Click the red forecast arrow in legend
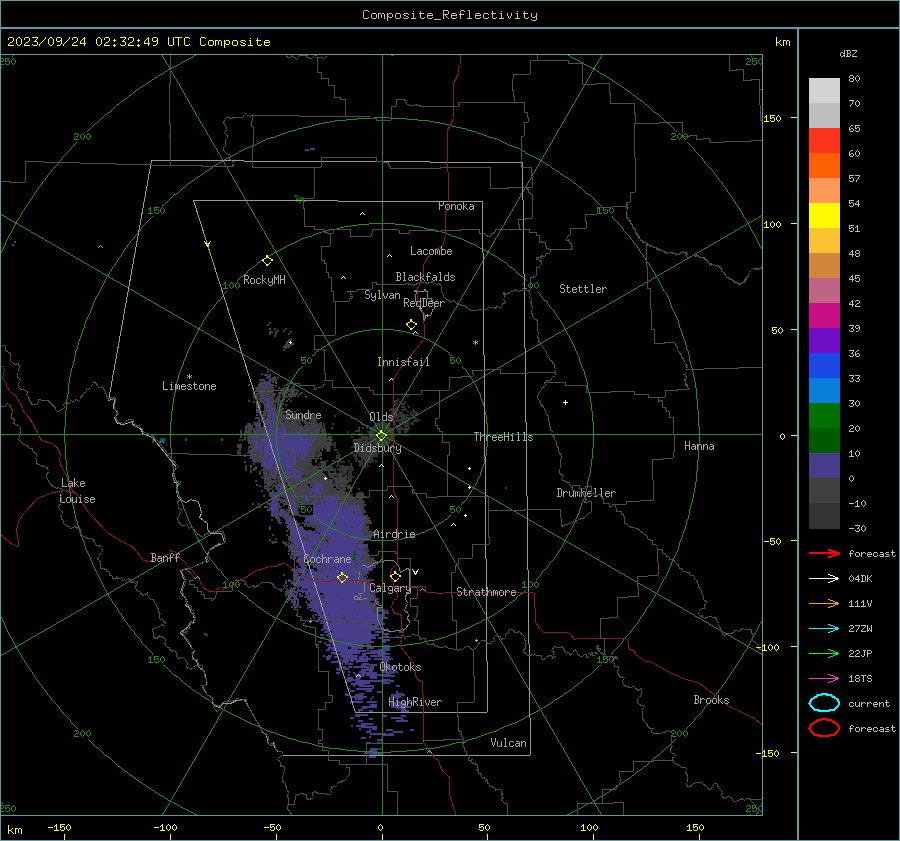Image resolution: width=900 pixels, height=841 pixels. (x=824, y=553)
